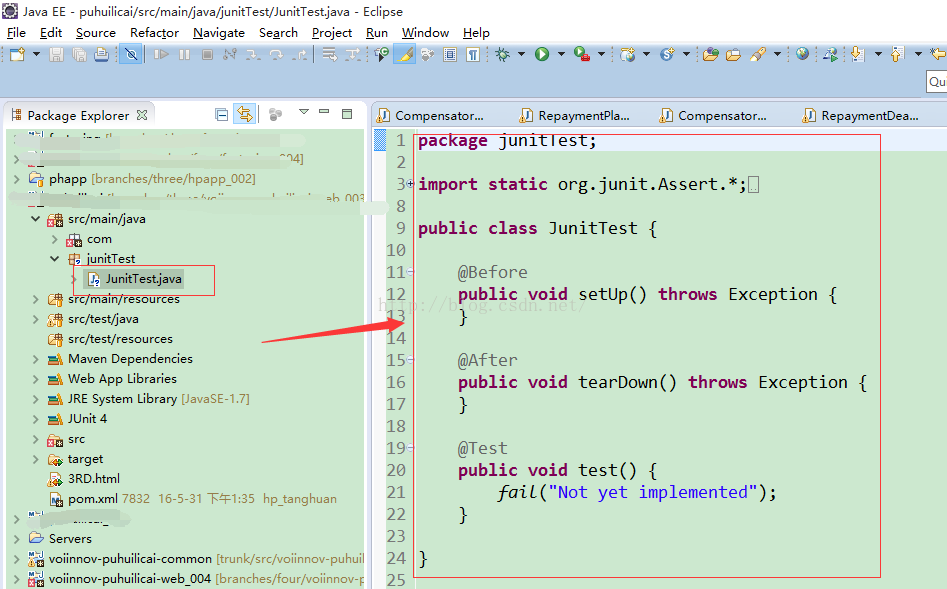Switch to the RepaymentDea... editor tab

862,115
